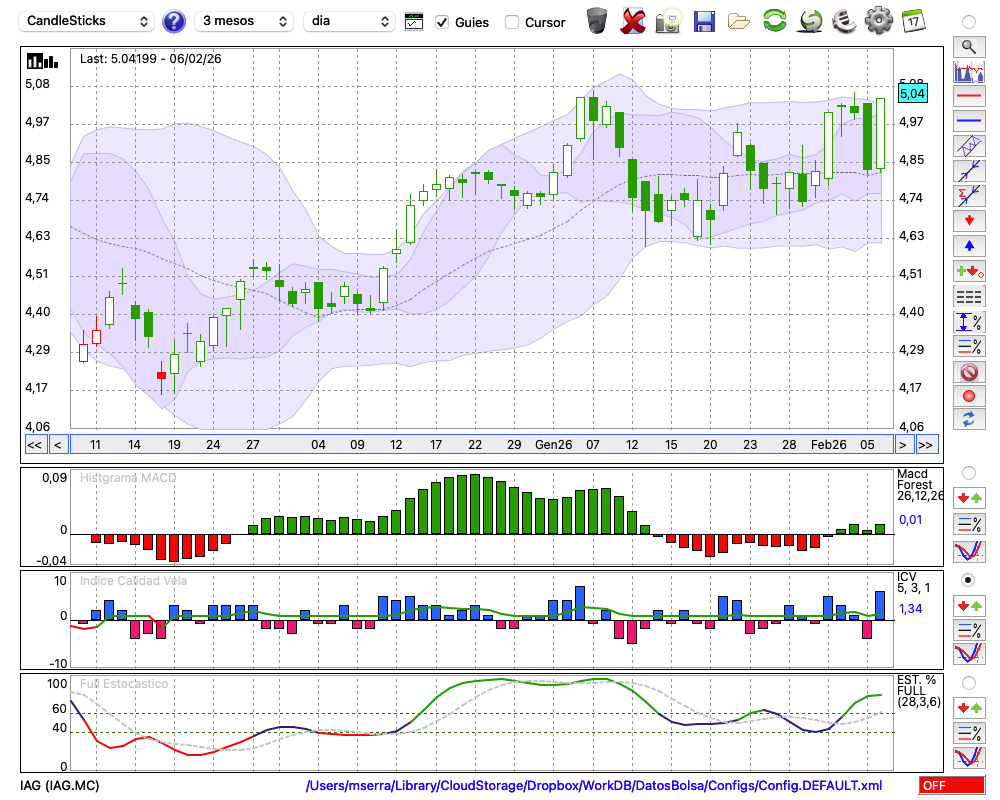The image size is (1000, 800).
Task: Save with the floppy disk icon
Action: point(704,21)
